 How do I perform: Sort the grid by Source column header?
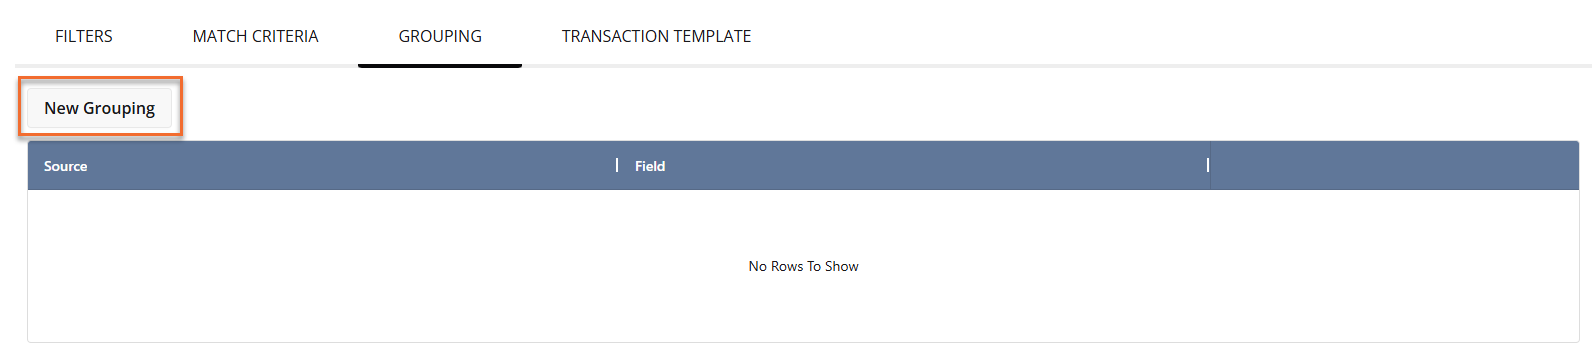323,166
